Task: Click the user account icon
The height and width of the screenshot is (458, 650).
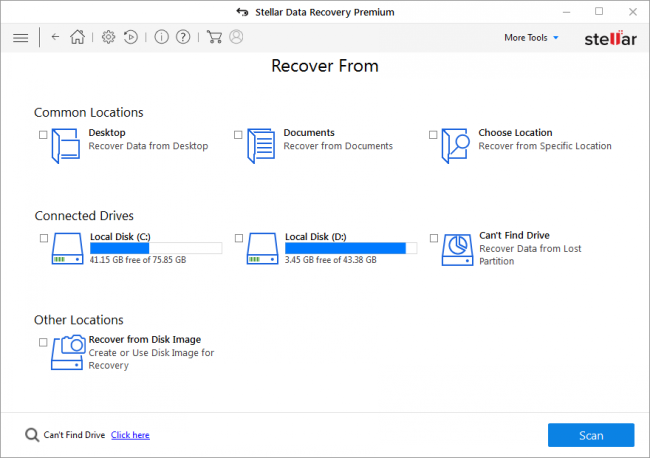Action: point(236,37)
